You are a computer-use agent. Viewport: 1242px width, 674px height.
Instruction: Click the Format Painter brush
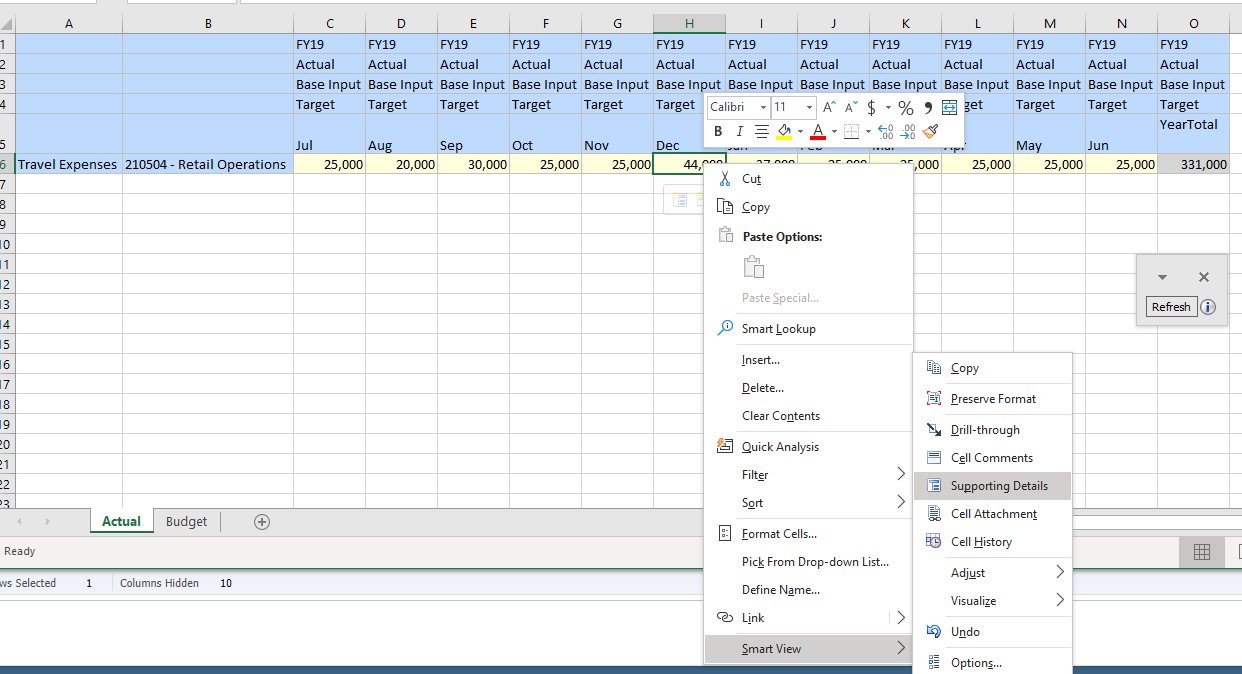931,131
